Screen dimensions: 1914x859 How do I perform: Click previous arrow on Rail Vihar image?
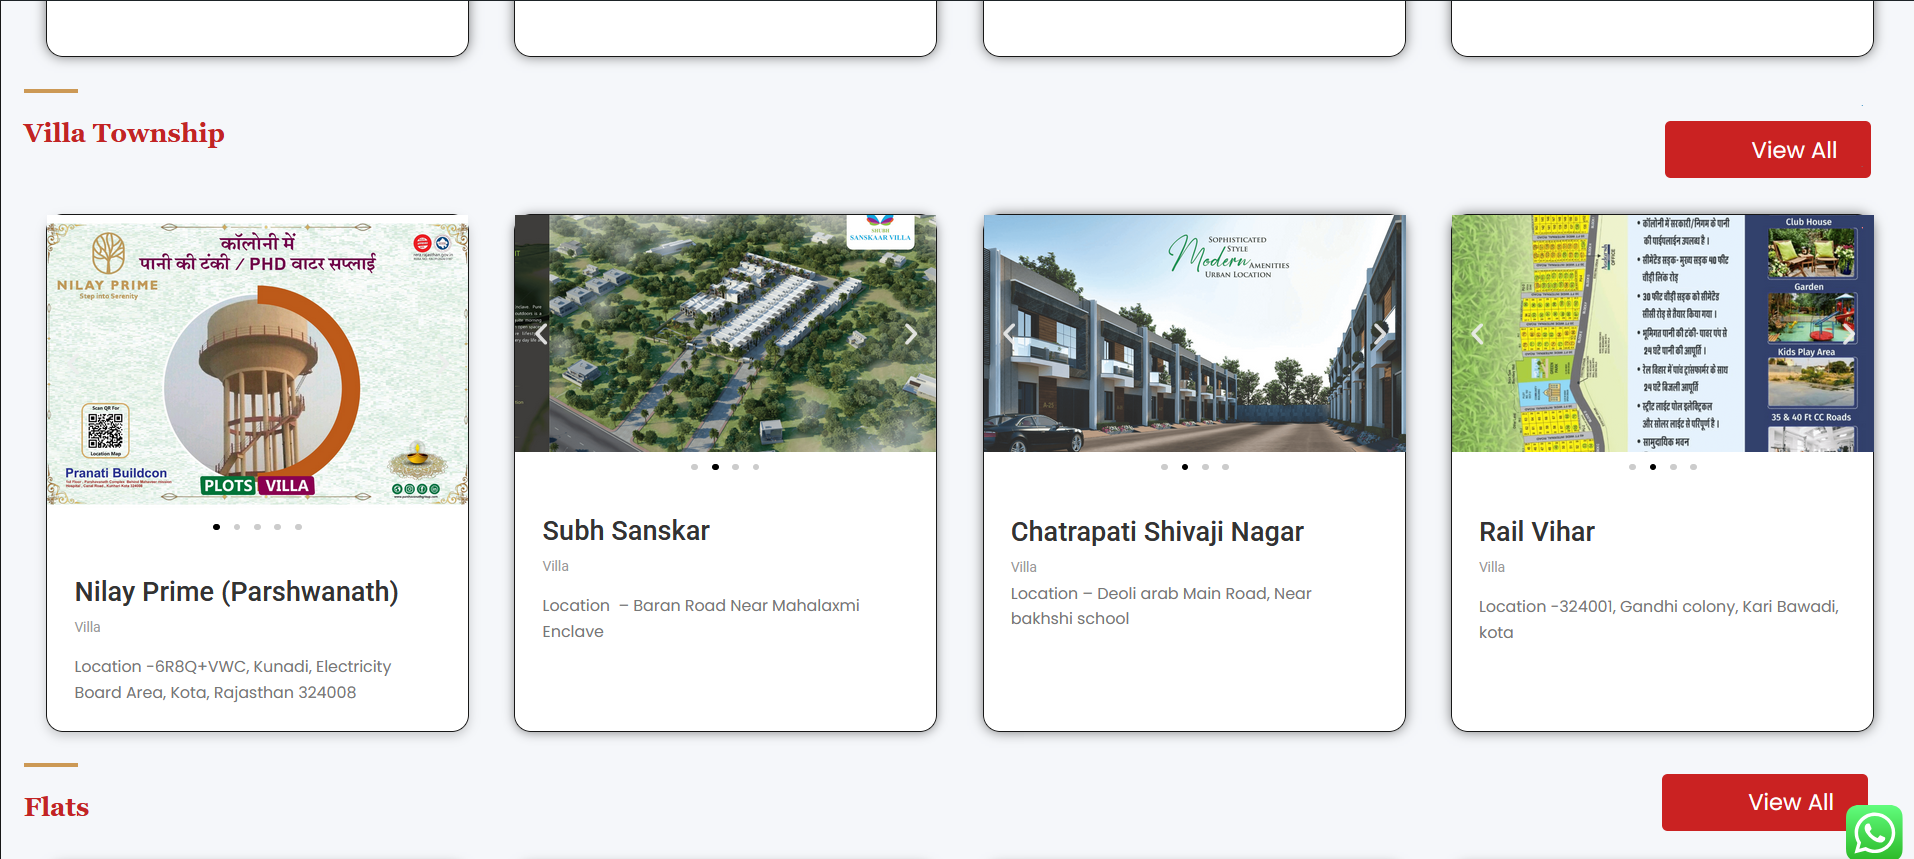(1477, 334)
